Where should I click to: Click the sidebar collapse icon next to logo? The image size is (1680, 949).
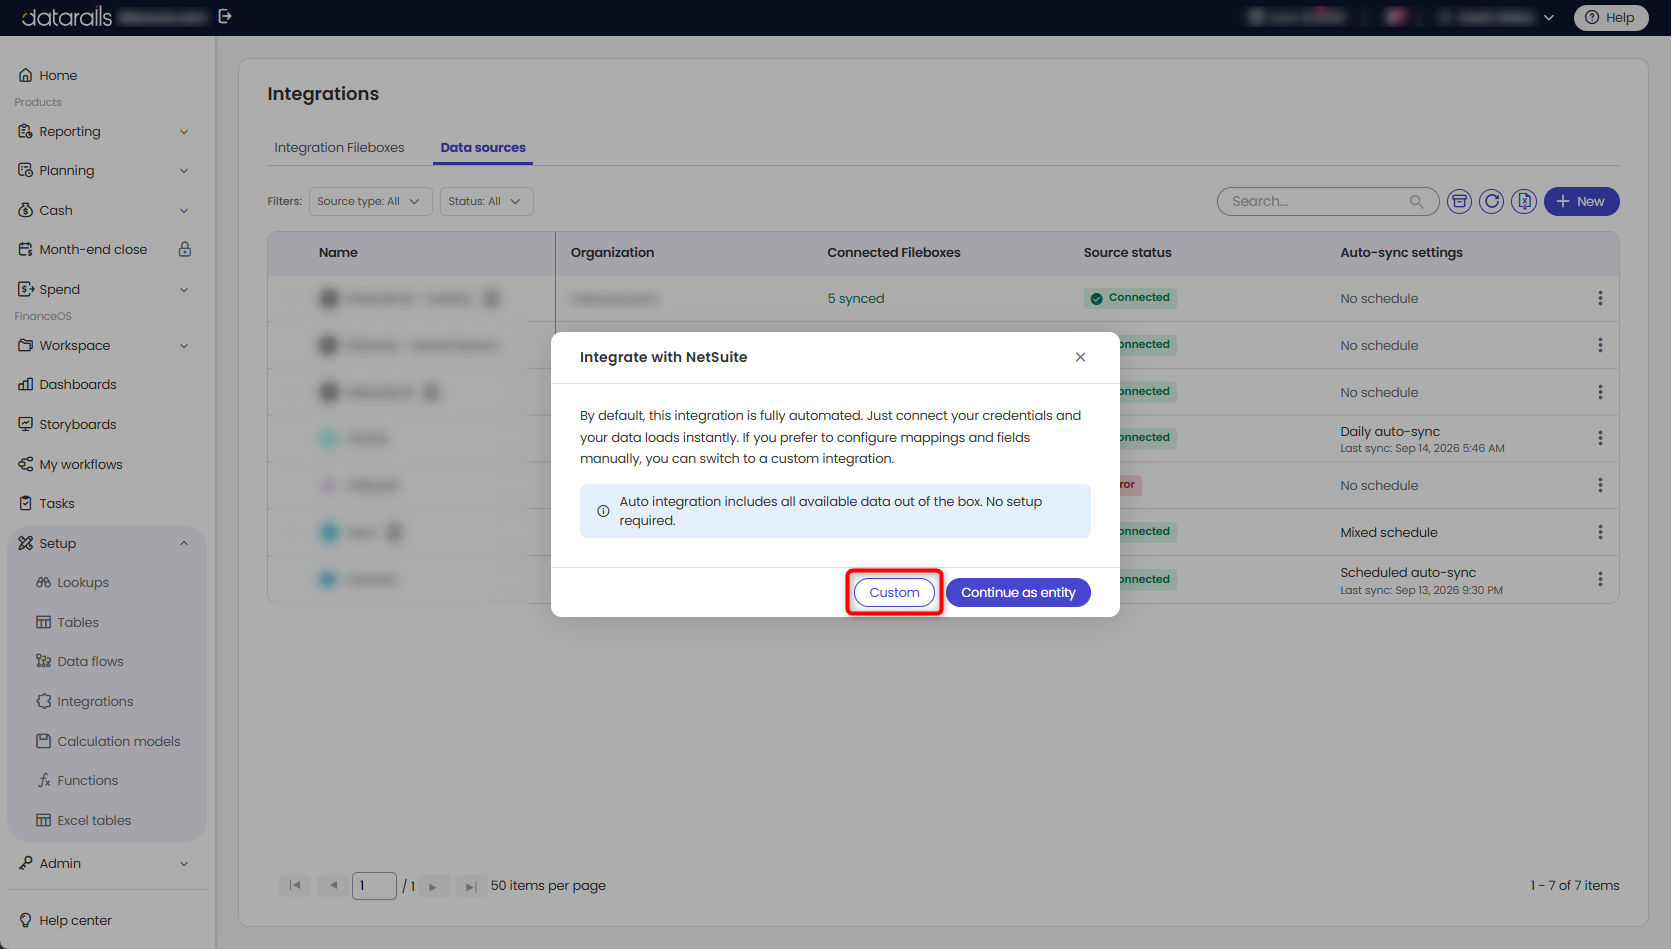[225, 16]
